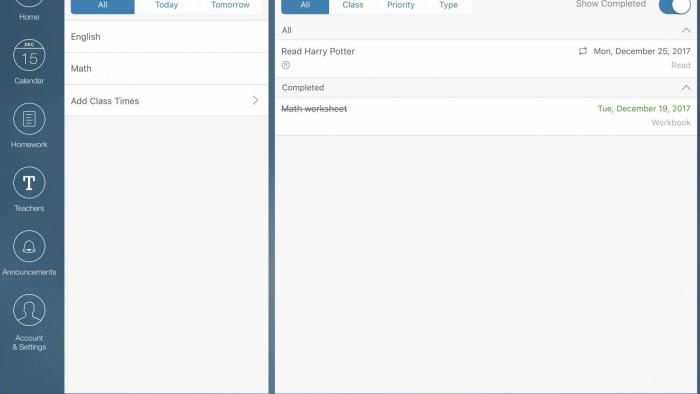Select the All tab in homework filter
The width and height of the screenshot is (700, 394).
pyautogui.click(x=305, y=6)
